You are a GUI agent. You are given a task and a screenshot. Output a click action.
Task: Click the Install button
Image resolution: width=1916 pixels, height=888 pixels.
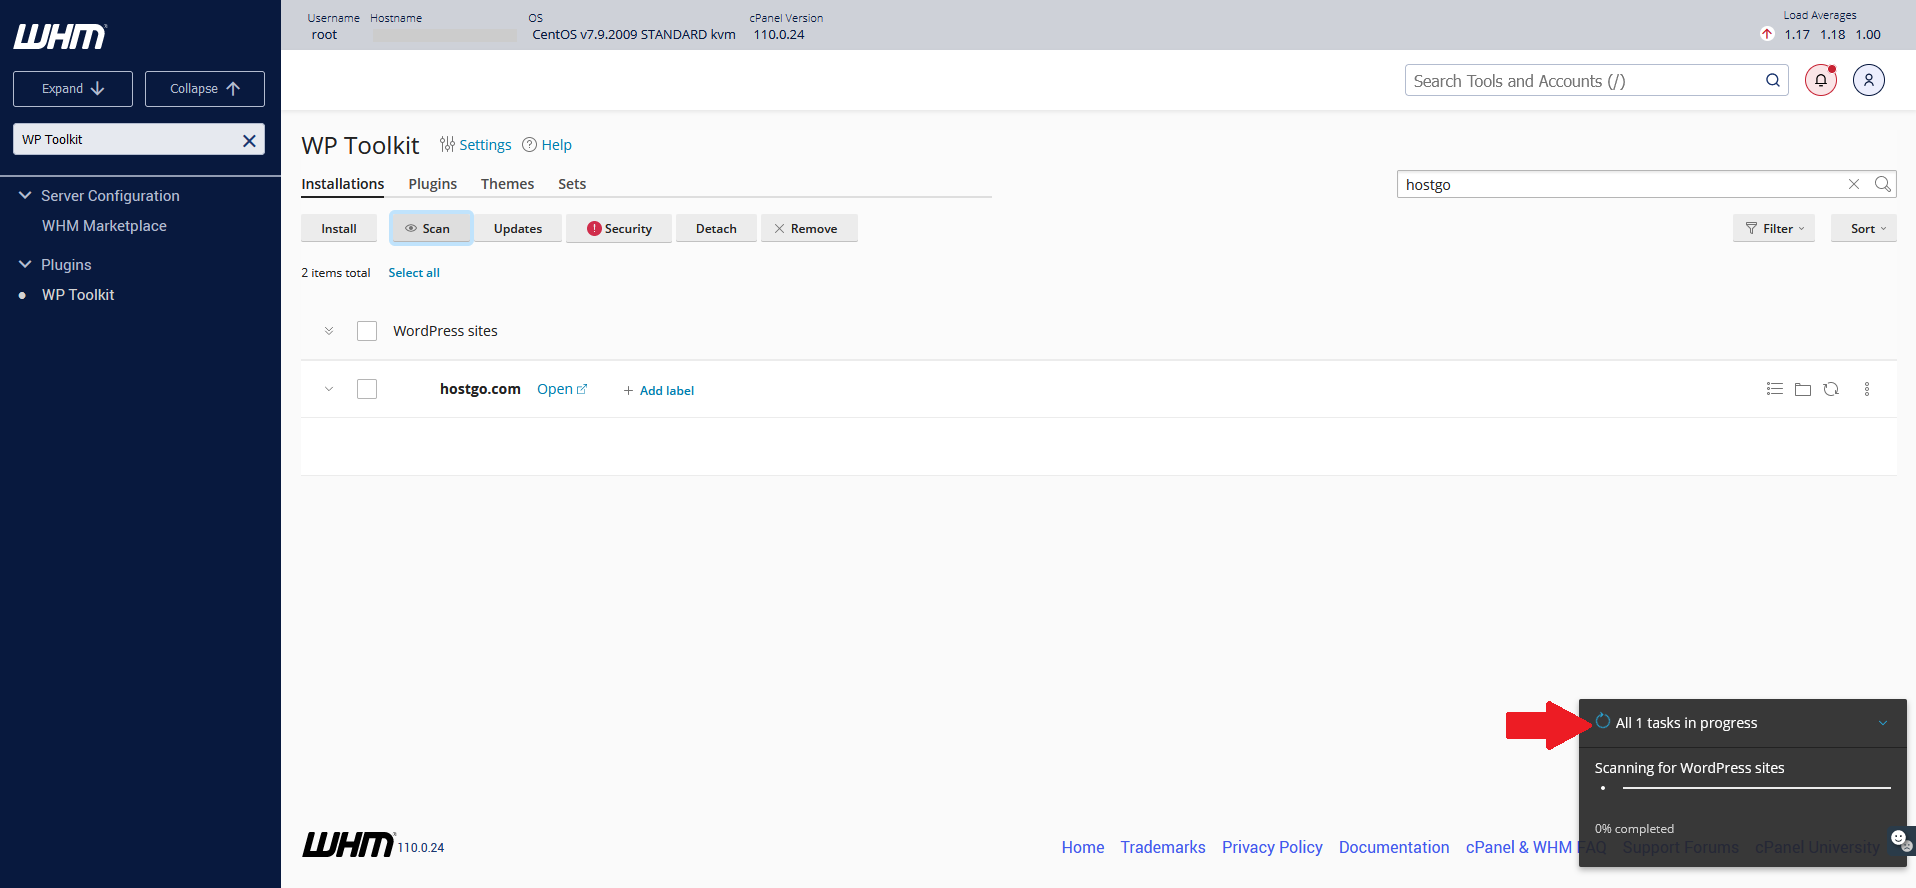339,228
